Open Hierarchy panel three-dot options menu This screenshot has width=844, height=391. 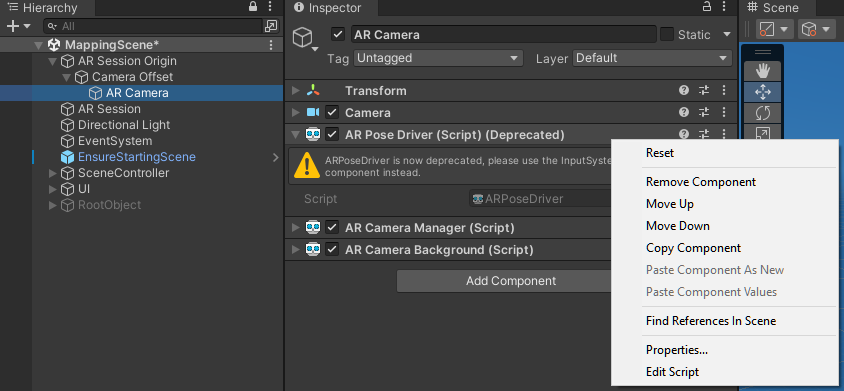point(271,7)
